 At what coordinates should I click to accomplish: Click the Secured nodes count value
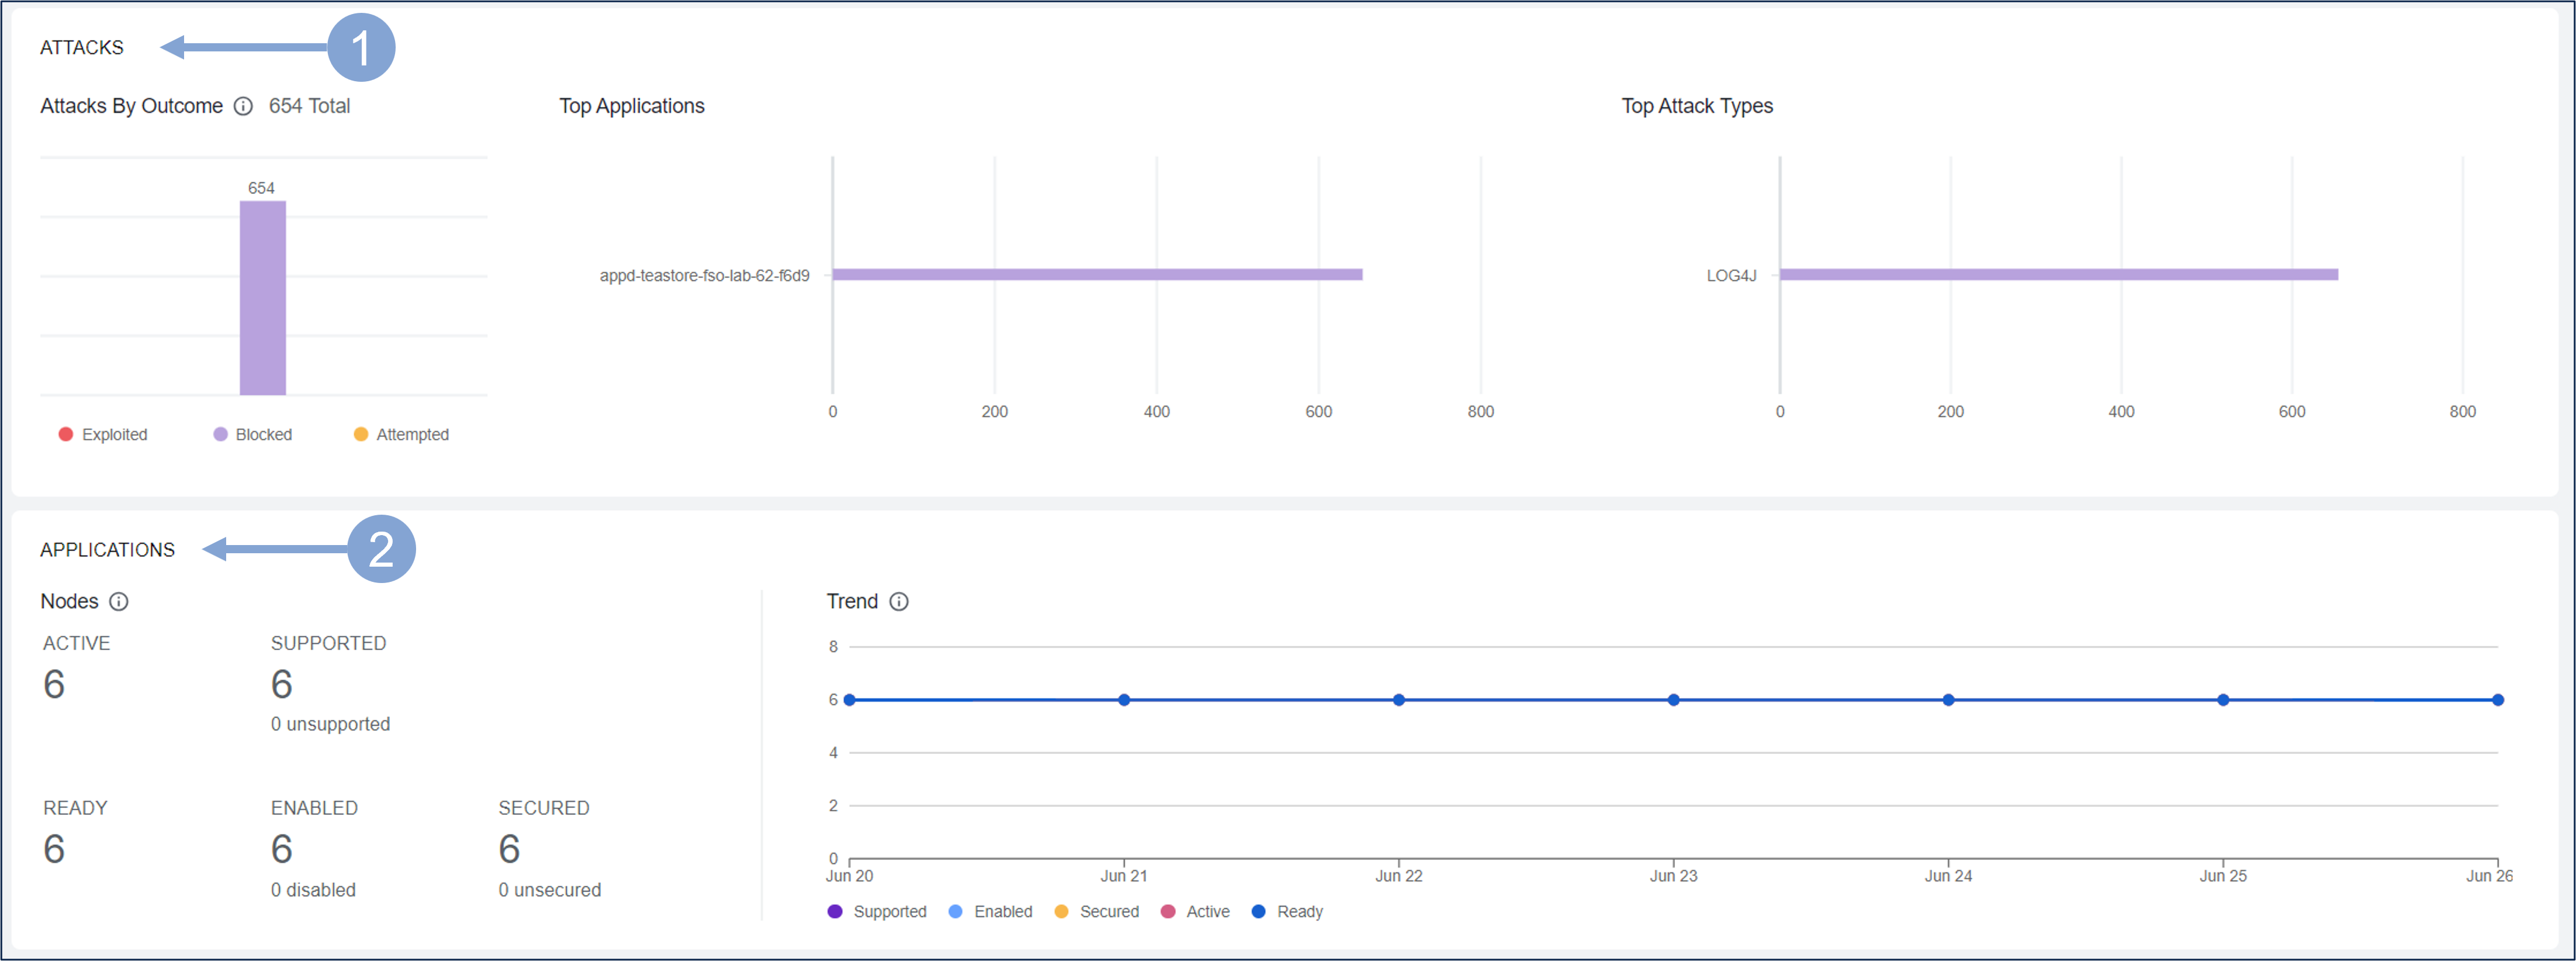click(509, 849)
